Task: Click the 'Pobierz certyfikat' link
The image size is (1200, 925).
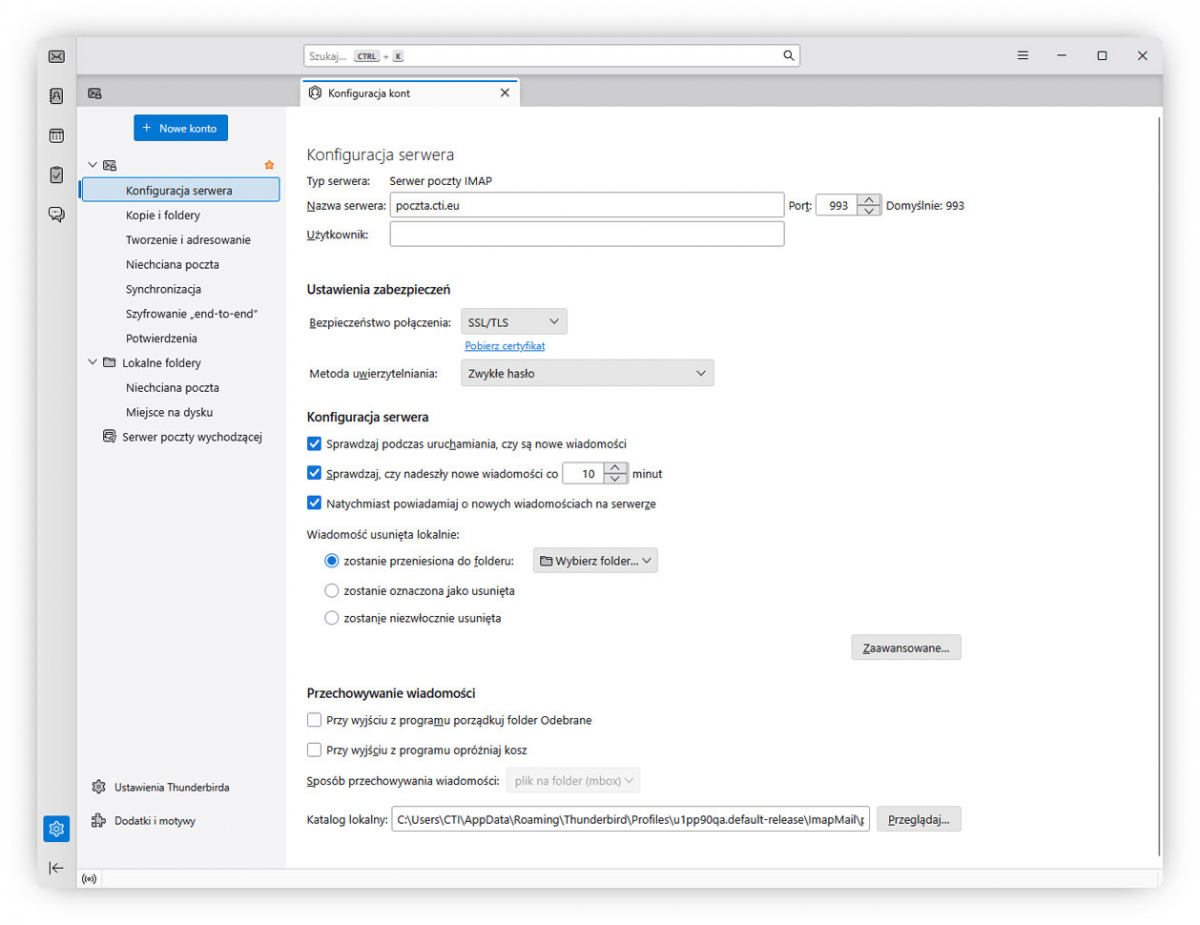Action: click(x=504, y=345)
